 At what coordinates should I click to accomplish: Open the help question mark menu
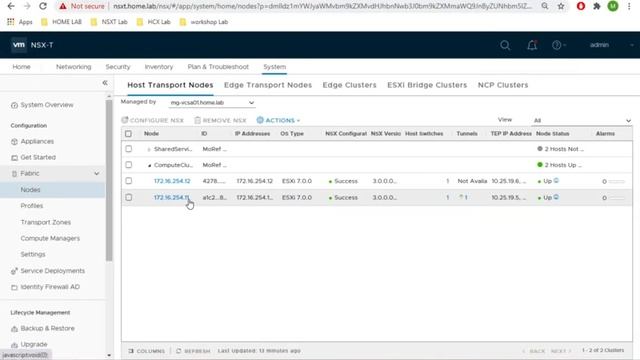click(558, 45)
